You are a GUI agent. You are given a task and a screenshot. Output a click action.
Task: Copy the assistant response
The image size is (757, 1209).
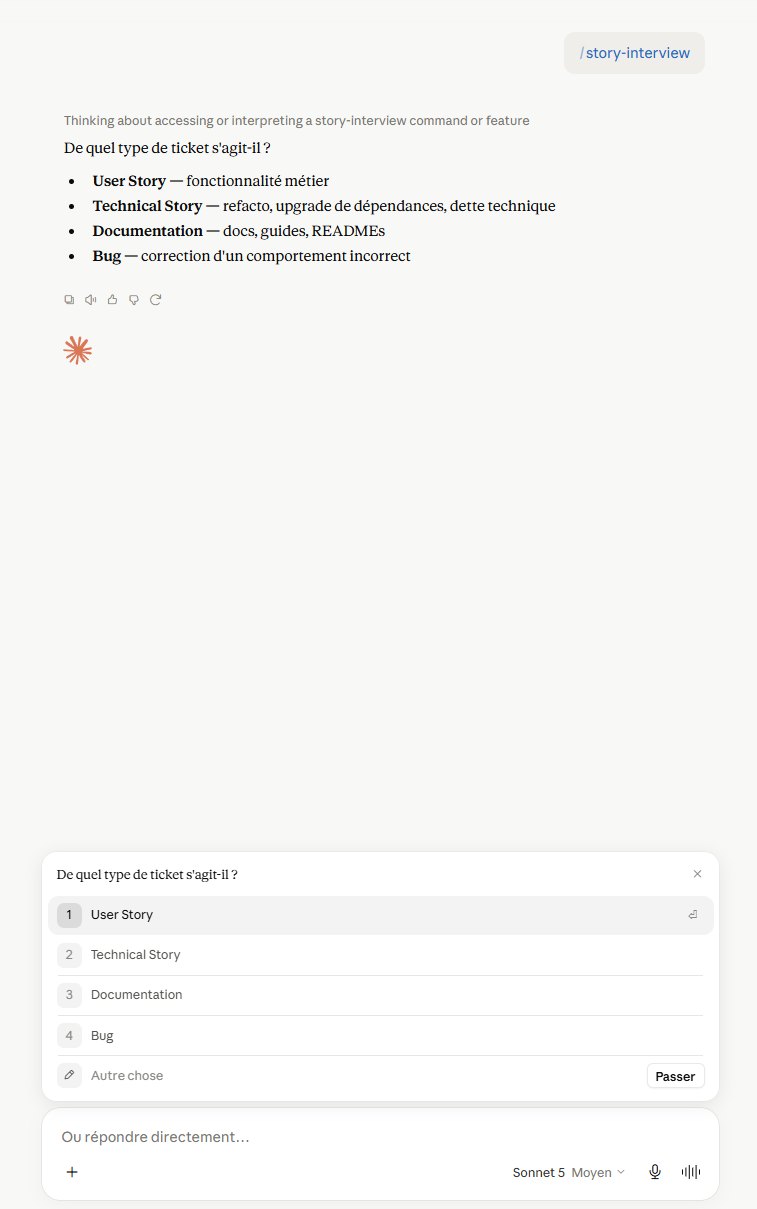pyautogui.click(x=69, y=299)
